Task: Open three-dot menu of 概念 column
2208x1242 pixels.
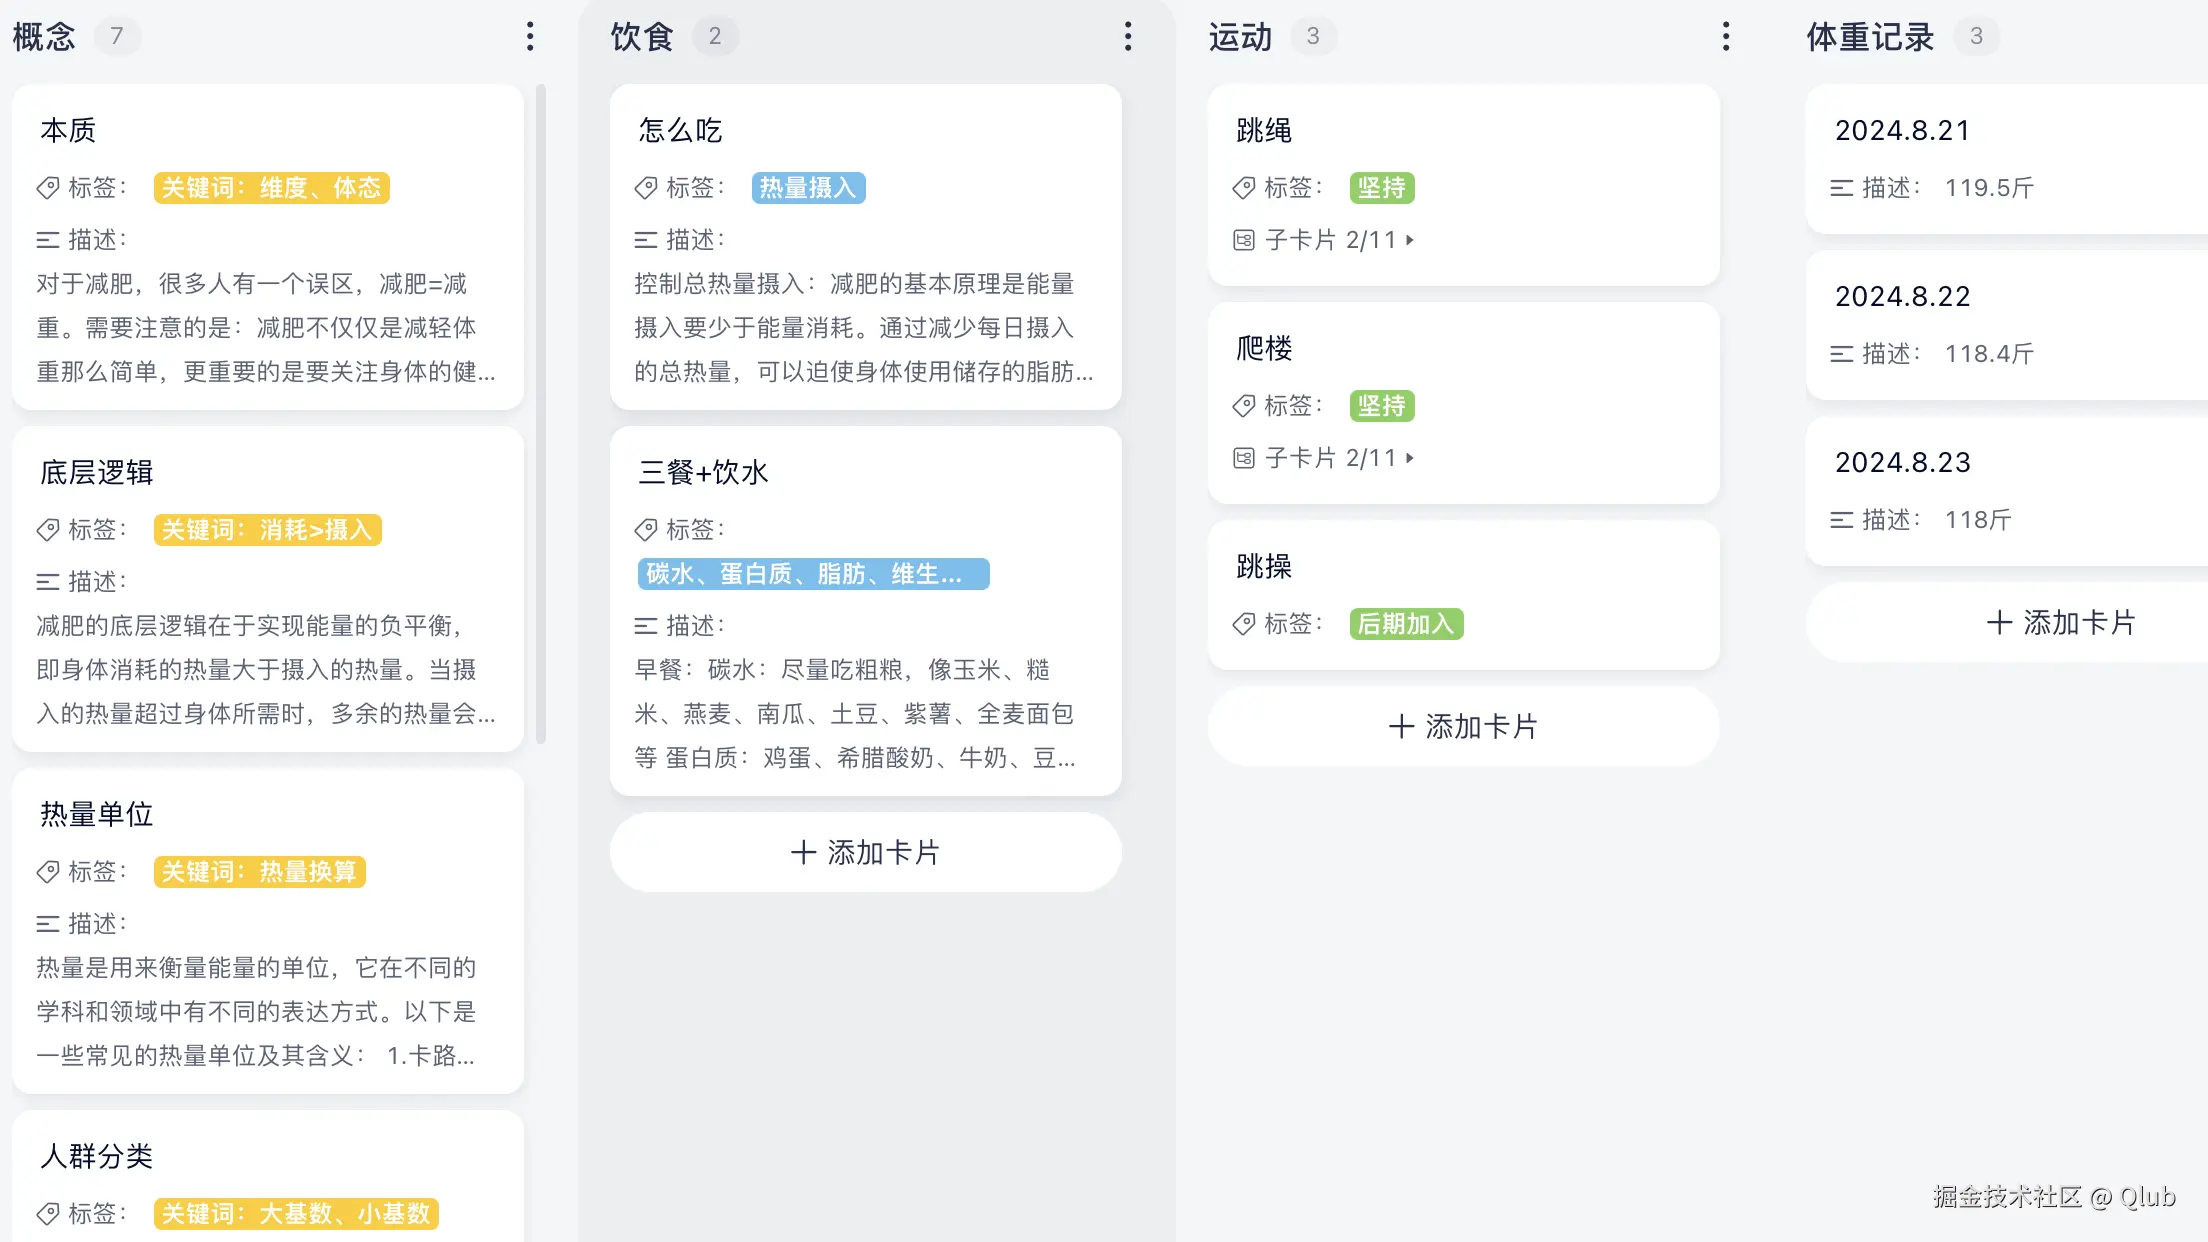Action: (530, 37)
